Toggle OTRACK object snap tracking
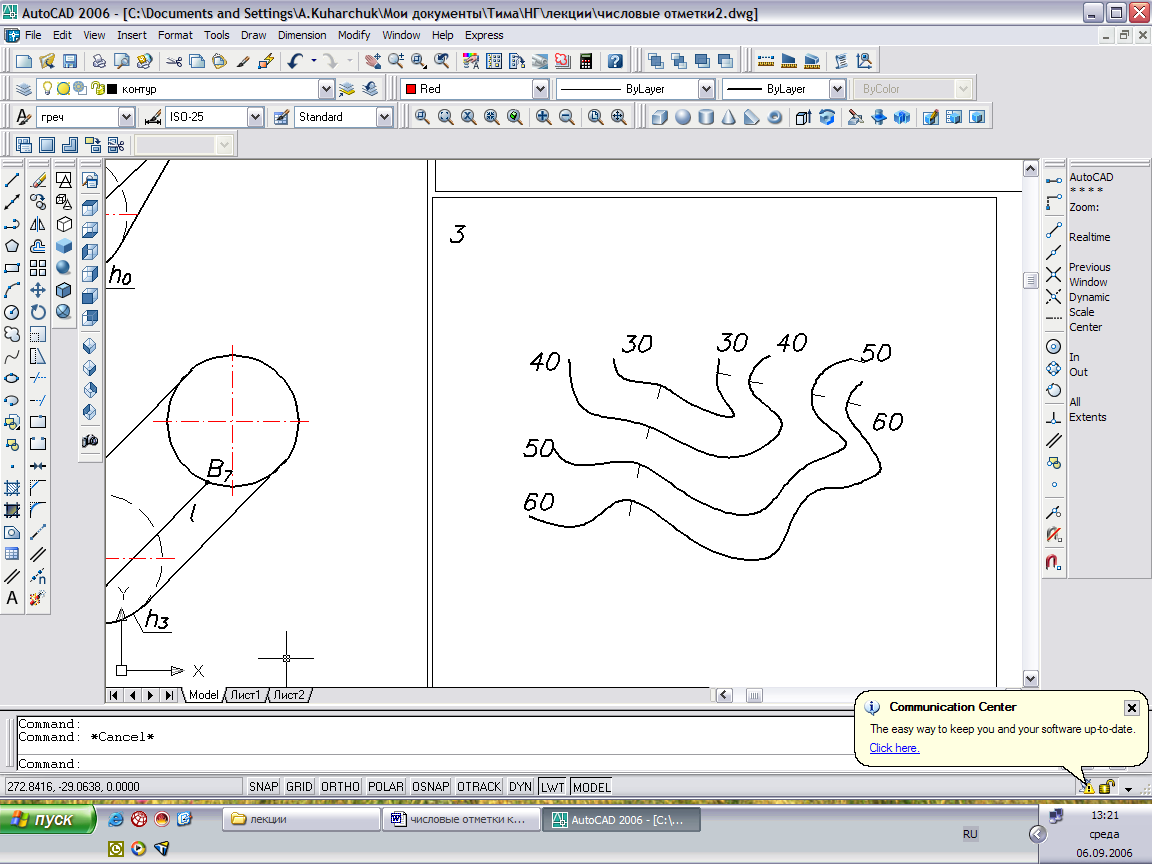This screenshot has width=1152, height=864. pos(479,787)
